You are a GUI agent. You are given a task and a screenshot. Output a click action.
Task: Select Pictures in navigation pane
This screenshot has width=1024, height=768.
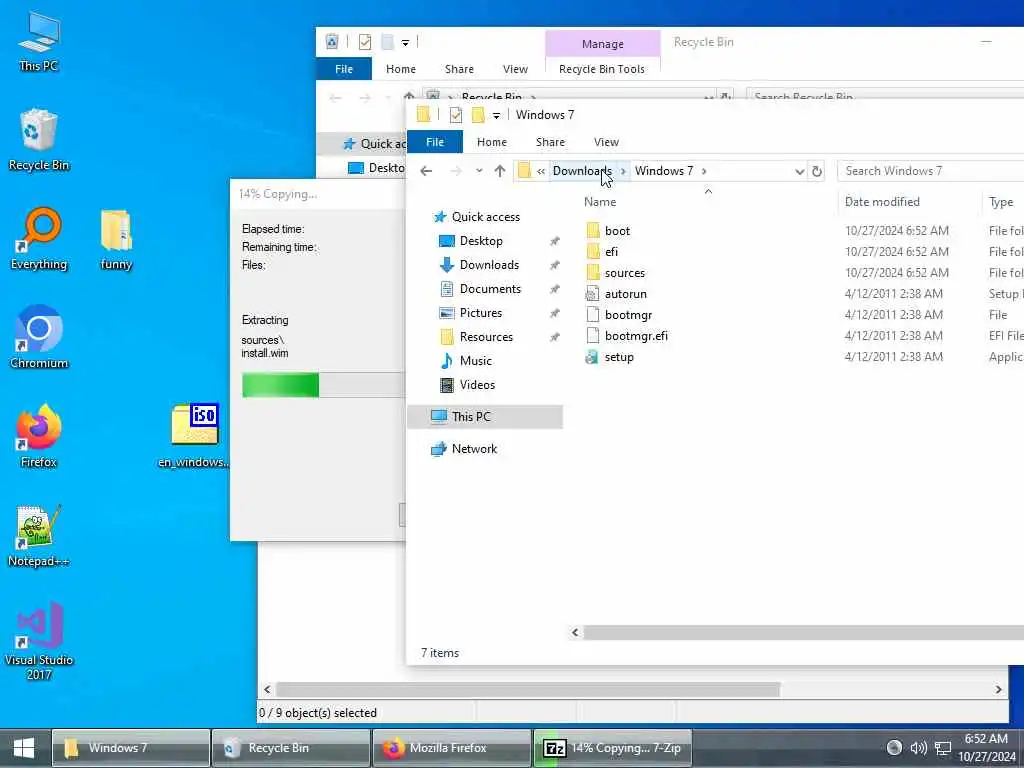click(x=481, y=313)
